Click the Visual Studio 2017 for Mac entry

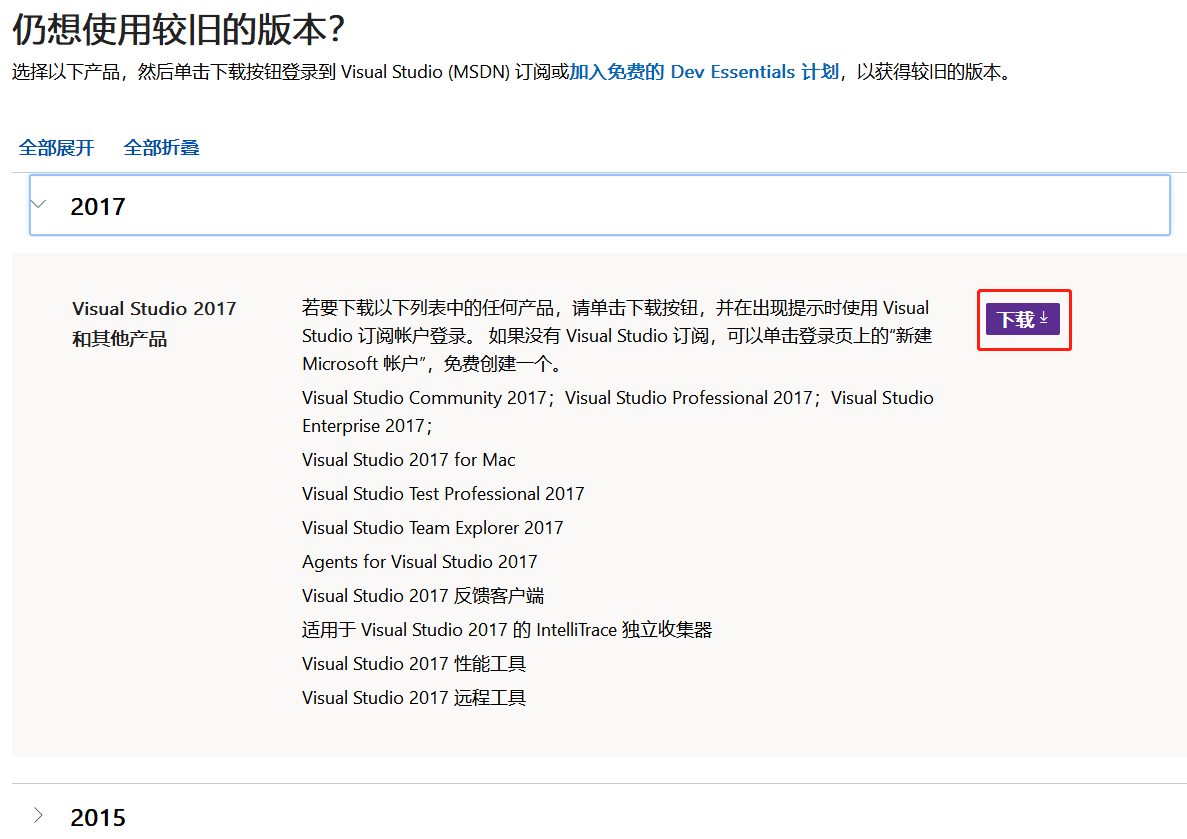[409, 460]
